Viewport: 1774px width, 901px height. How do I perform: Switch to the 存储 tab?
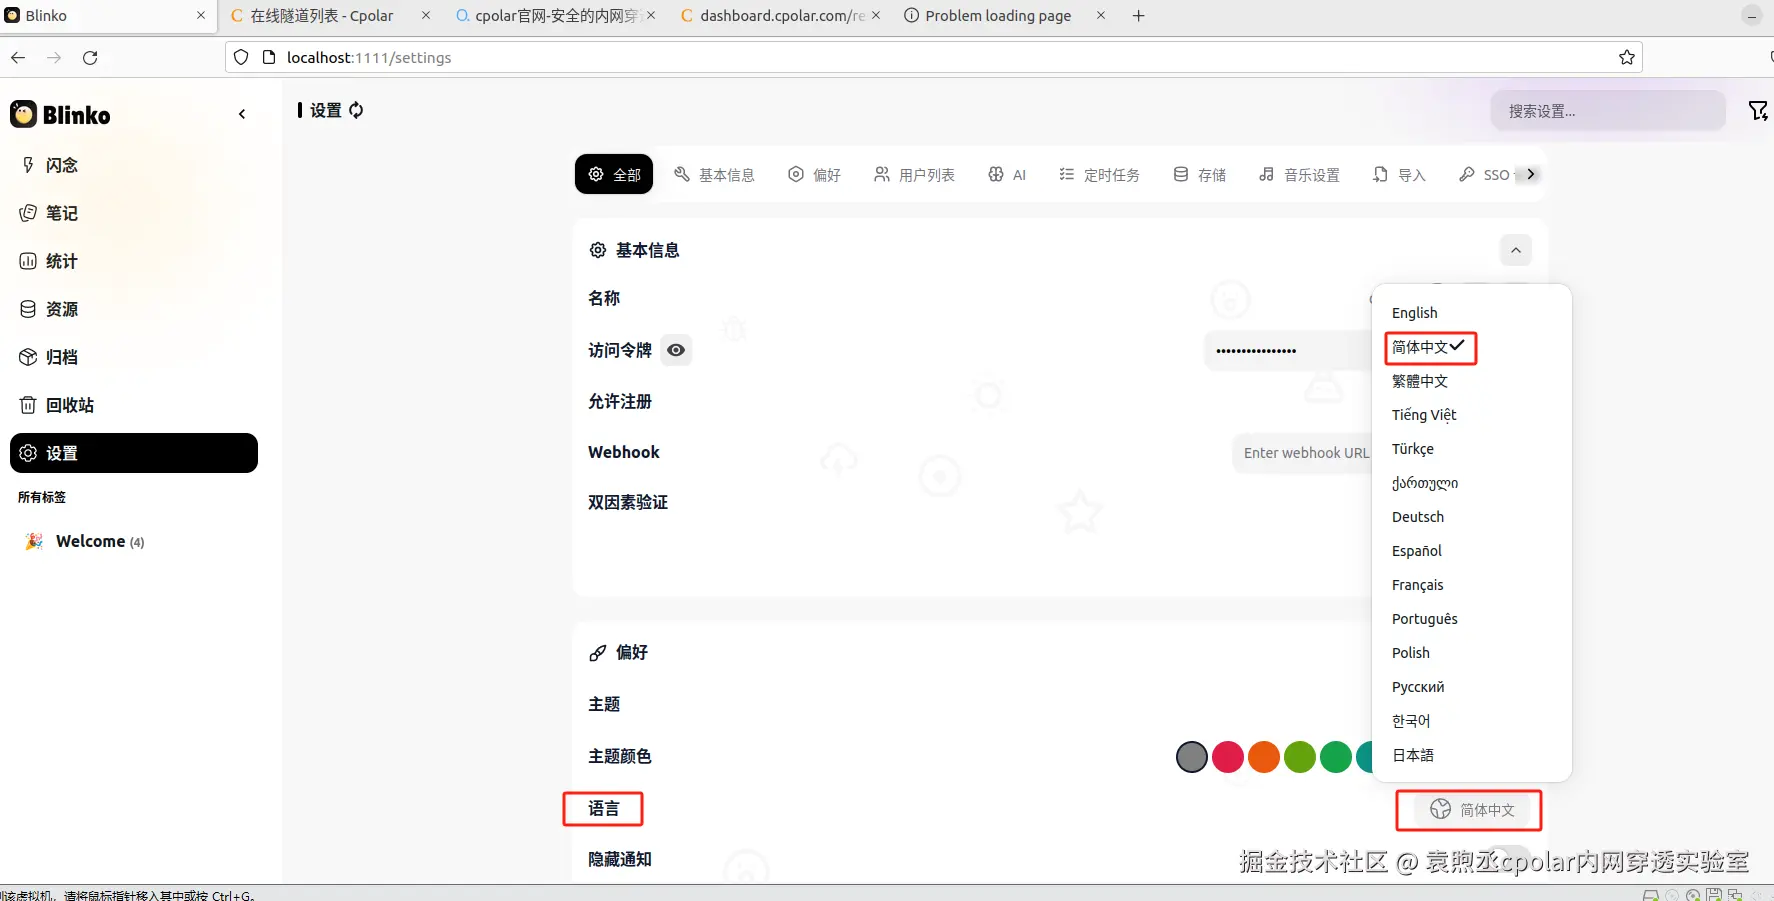click(1199, 174)
